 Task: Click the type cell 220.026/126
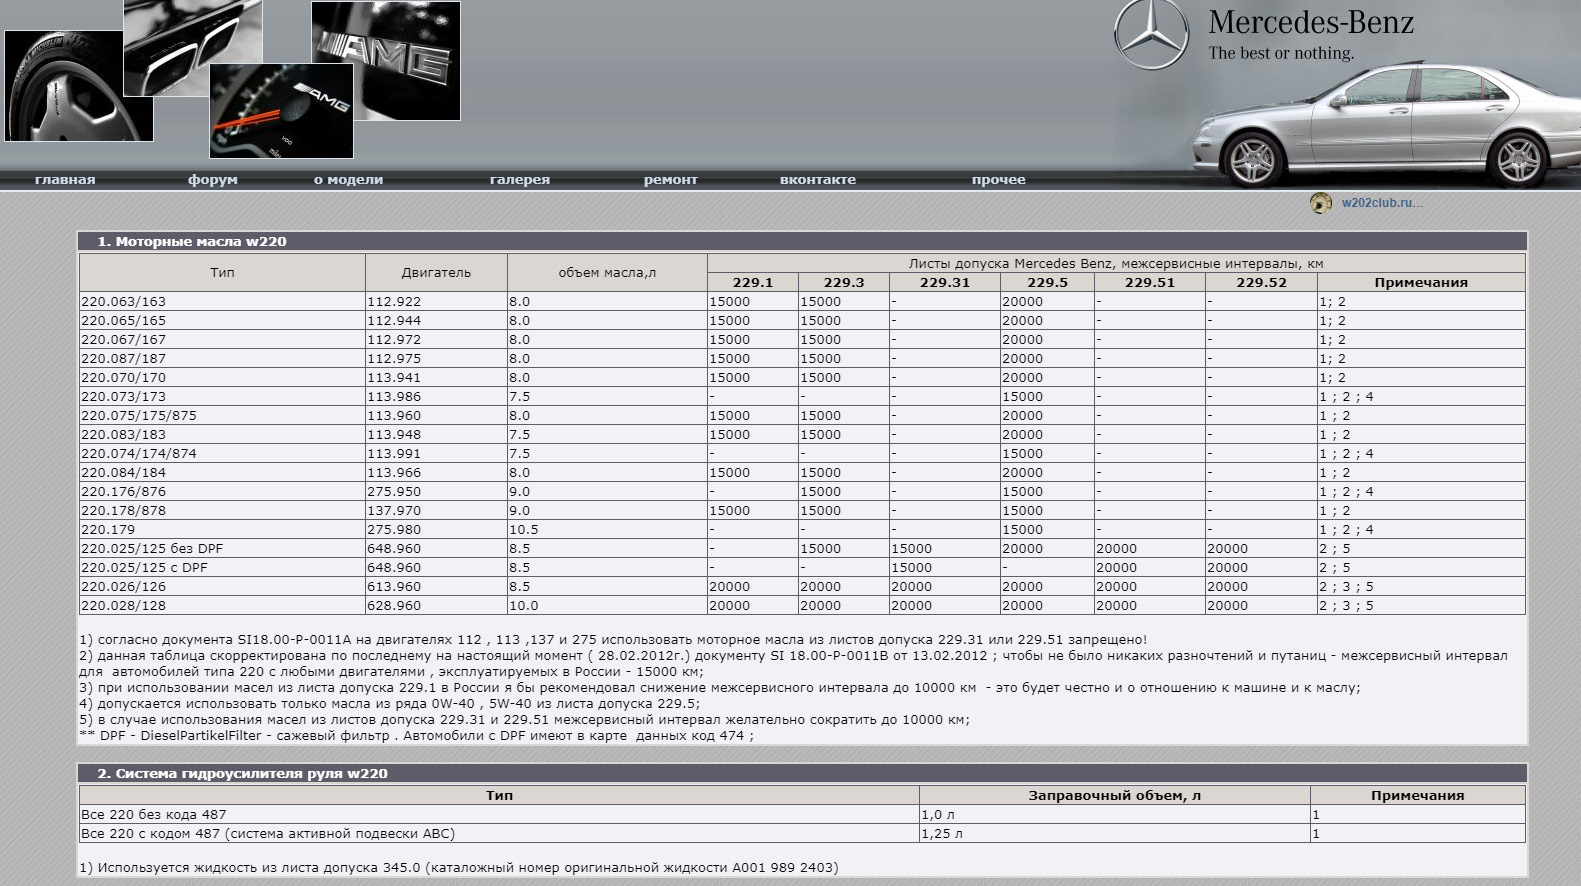point(222,587)
